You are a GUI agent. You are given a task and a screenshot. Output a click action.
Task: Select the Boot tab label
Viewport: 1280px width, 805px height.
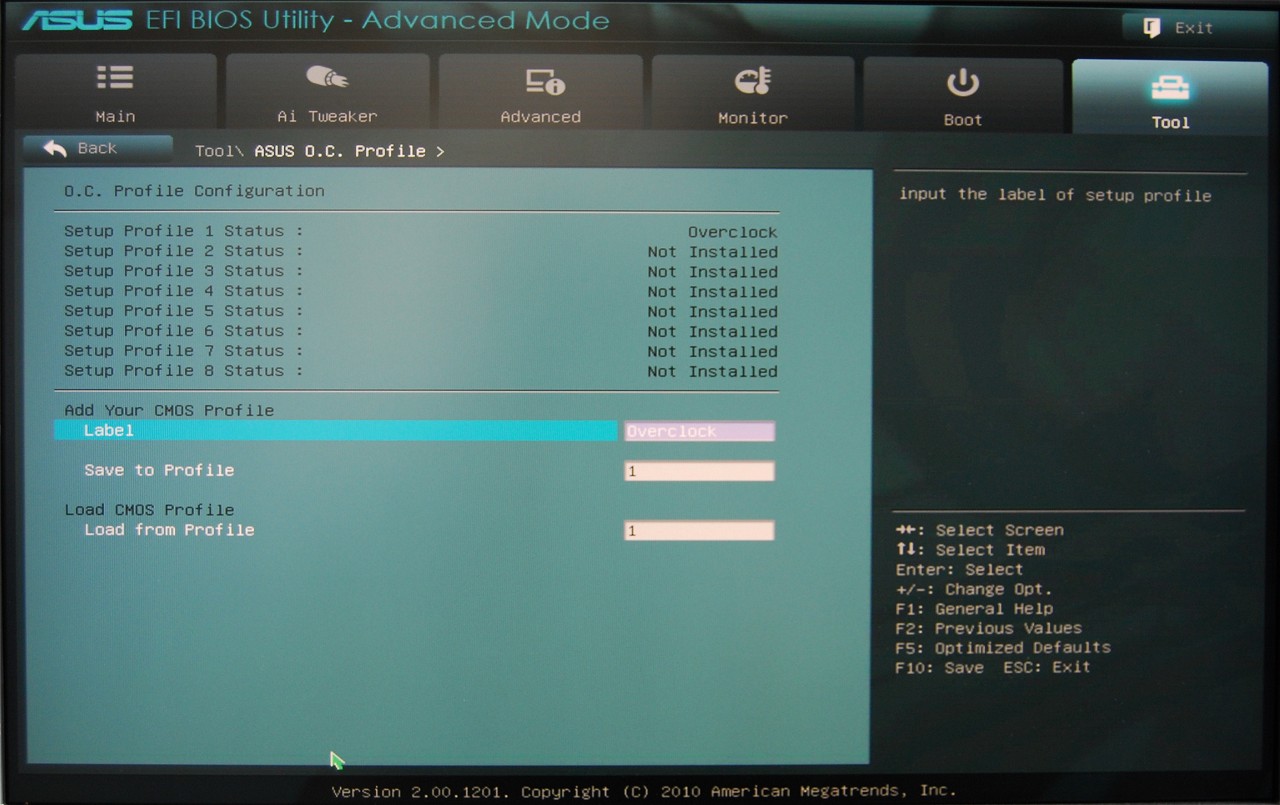pyautogui.click(x=963, y=119)
